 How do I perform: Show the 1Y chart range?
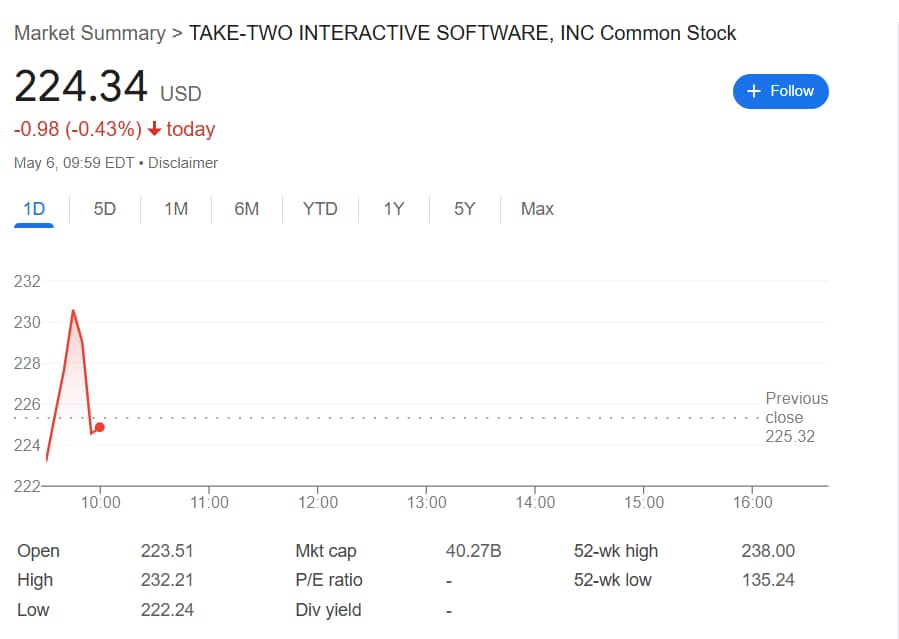pyautogui.click(x=394, y=209)
